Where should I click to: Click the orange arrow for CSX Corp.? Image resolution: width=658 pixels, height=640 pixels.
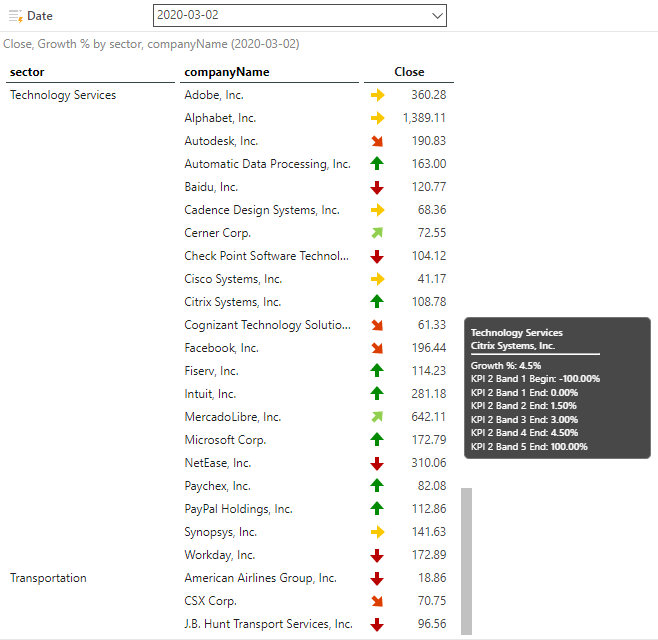(377, 601)
